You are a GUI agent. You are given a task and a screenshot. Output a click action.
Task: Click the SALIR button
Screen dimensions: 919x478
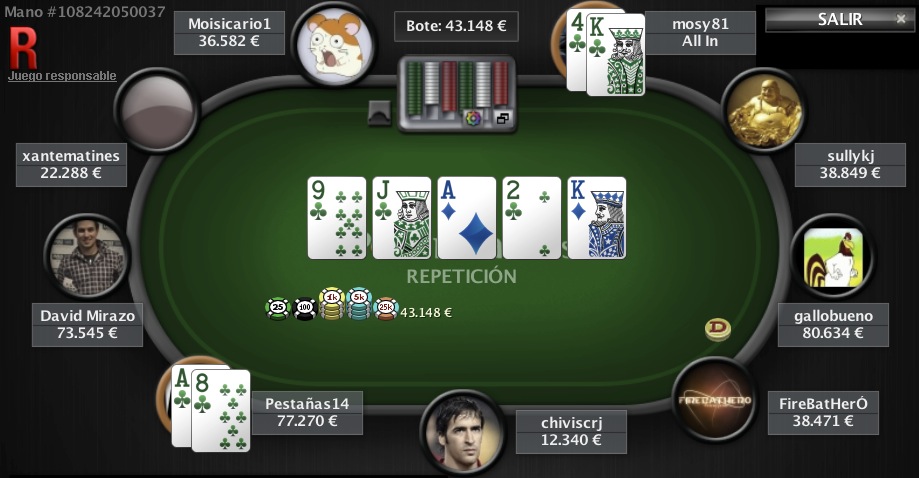[839, 19]
